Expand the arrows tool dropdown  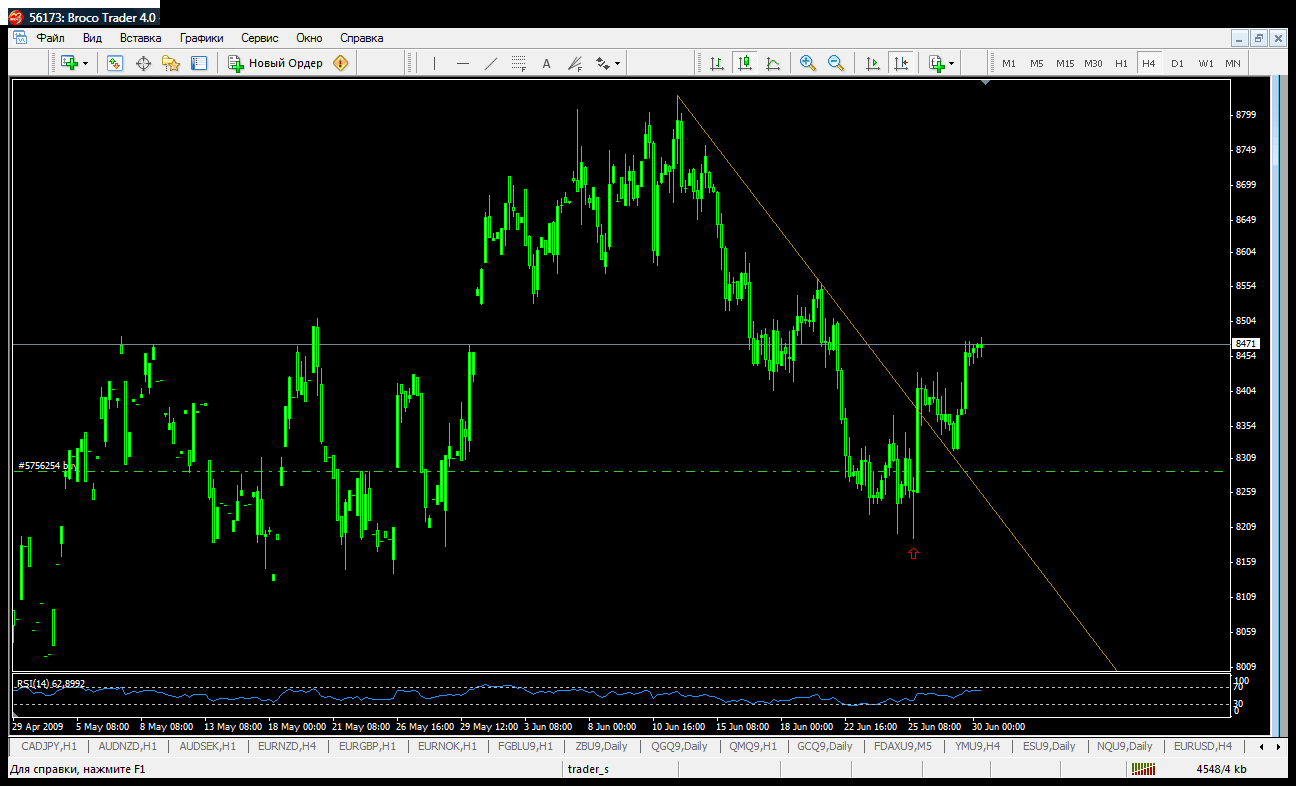(x=618, y=63)
